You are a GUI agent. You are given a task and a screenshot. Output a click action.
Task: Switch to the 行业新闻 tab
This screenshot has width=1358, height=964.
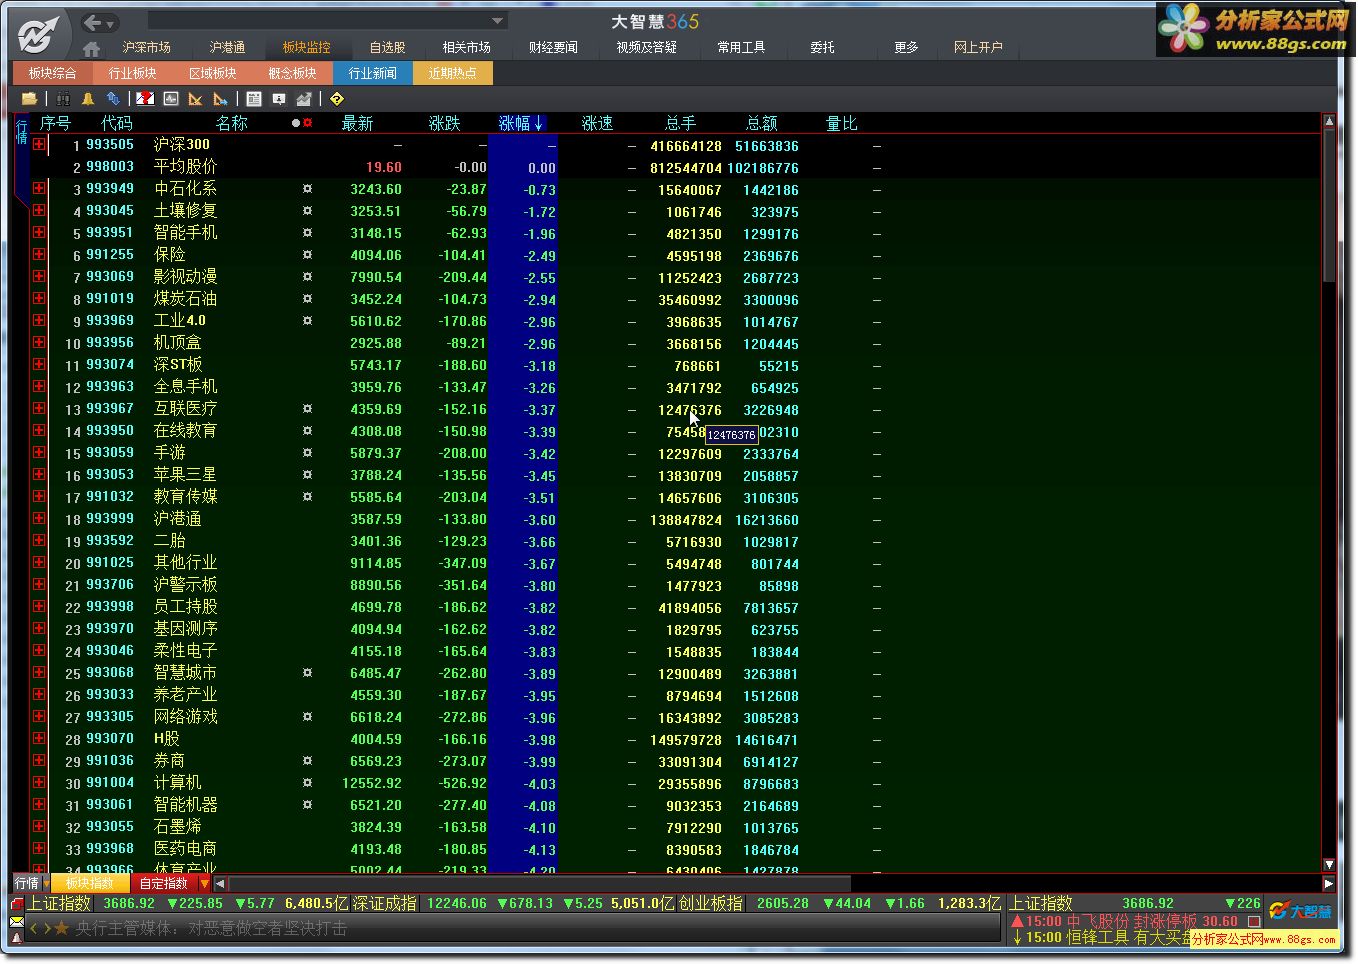pos(372,73)
